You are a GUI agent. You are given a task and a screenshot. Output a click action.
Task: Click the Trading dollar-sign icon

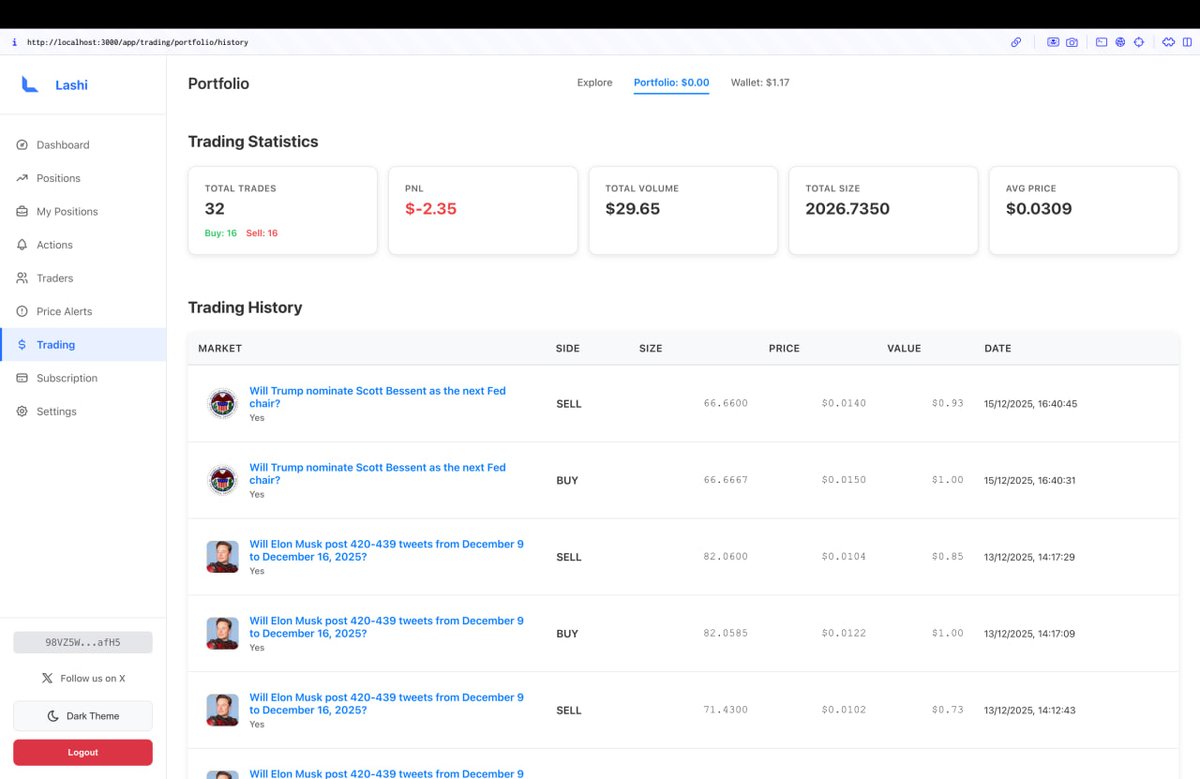[x=22, y=345]
